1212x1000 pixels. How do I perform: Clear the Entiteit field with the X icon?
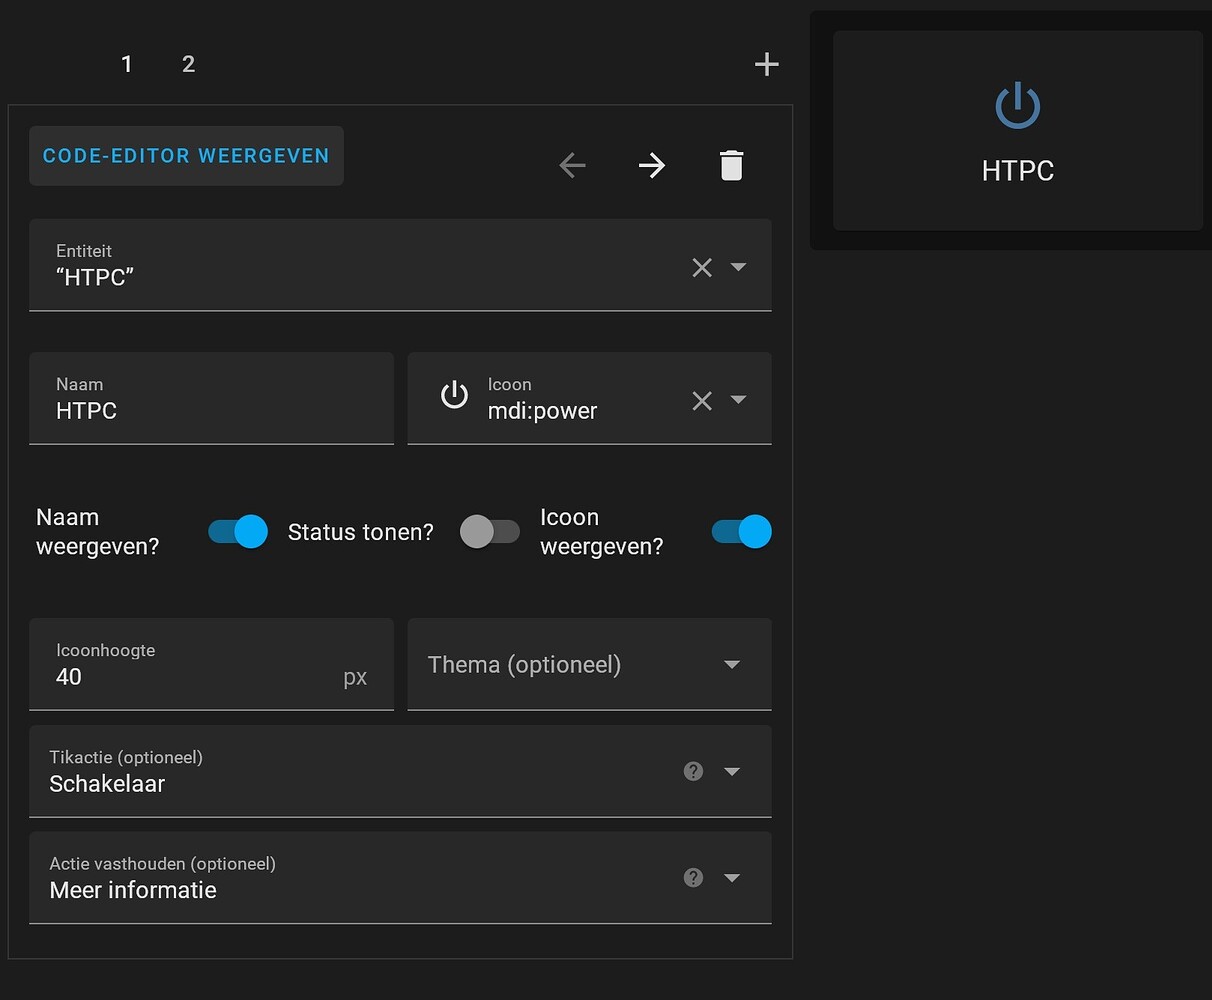coord(701,267)
